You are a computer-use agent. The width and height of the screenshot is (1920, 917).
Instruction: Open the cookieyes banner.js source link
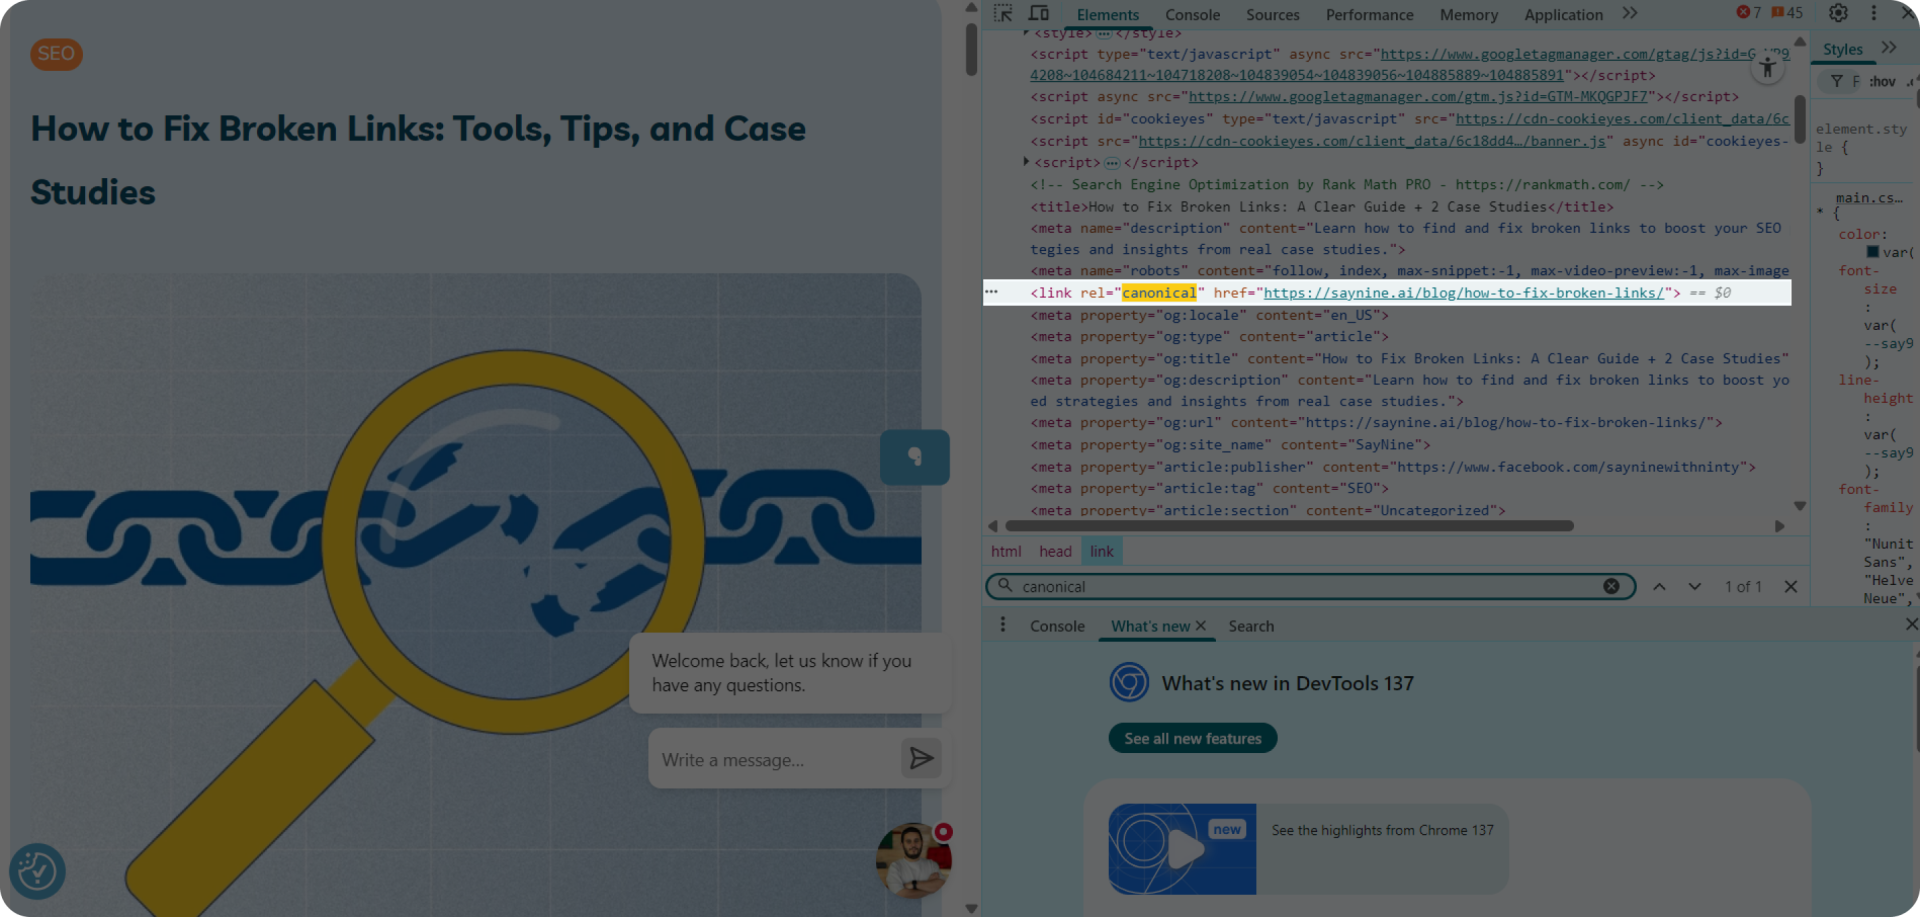1372,141
